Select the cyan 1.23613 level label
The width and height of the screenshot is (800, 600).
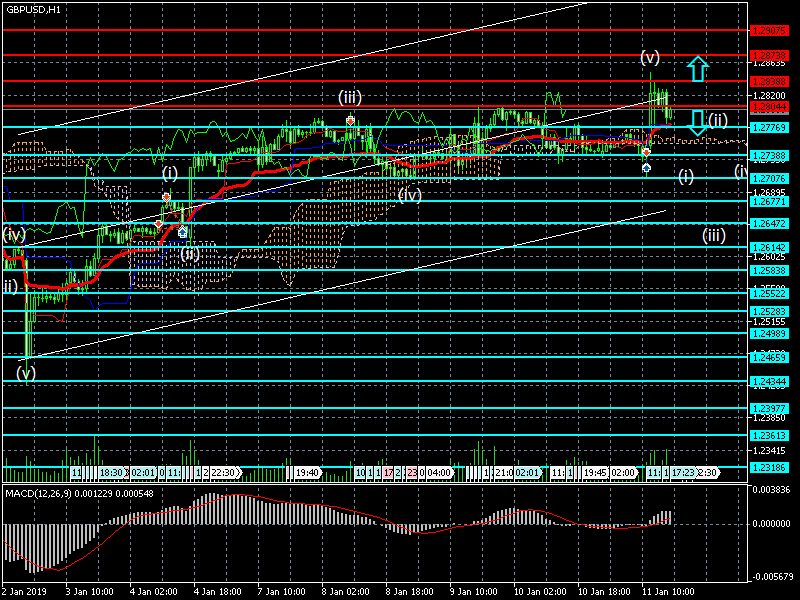point(769,436)
